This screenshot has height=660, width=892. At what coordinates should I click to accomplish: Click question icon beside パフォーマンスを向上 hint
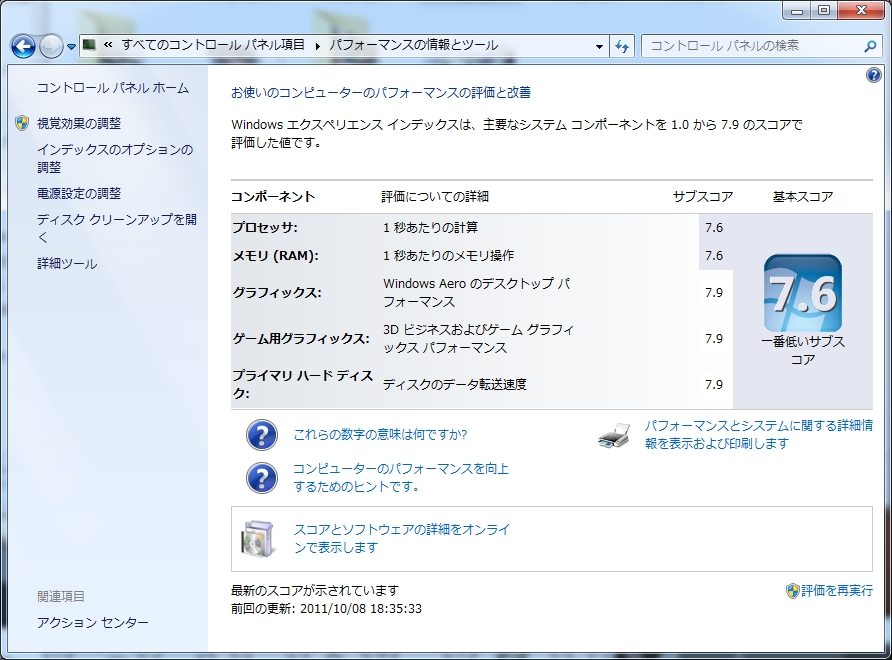pos(262,478)
